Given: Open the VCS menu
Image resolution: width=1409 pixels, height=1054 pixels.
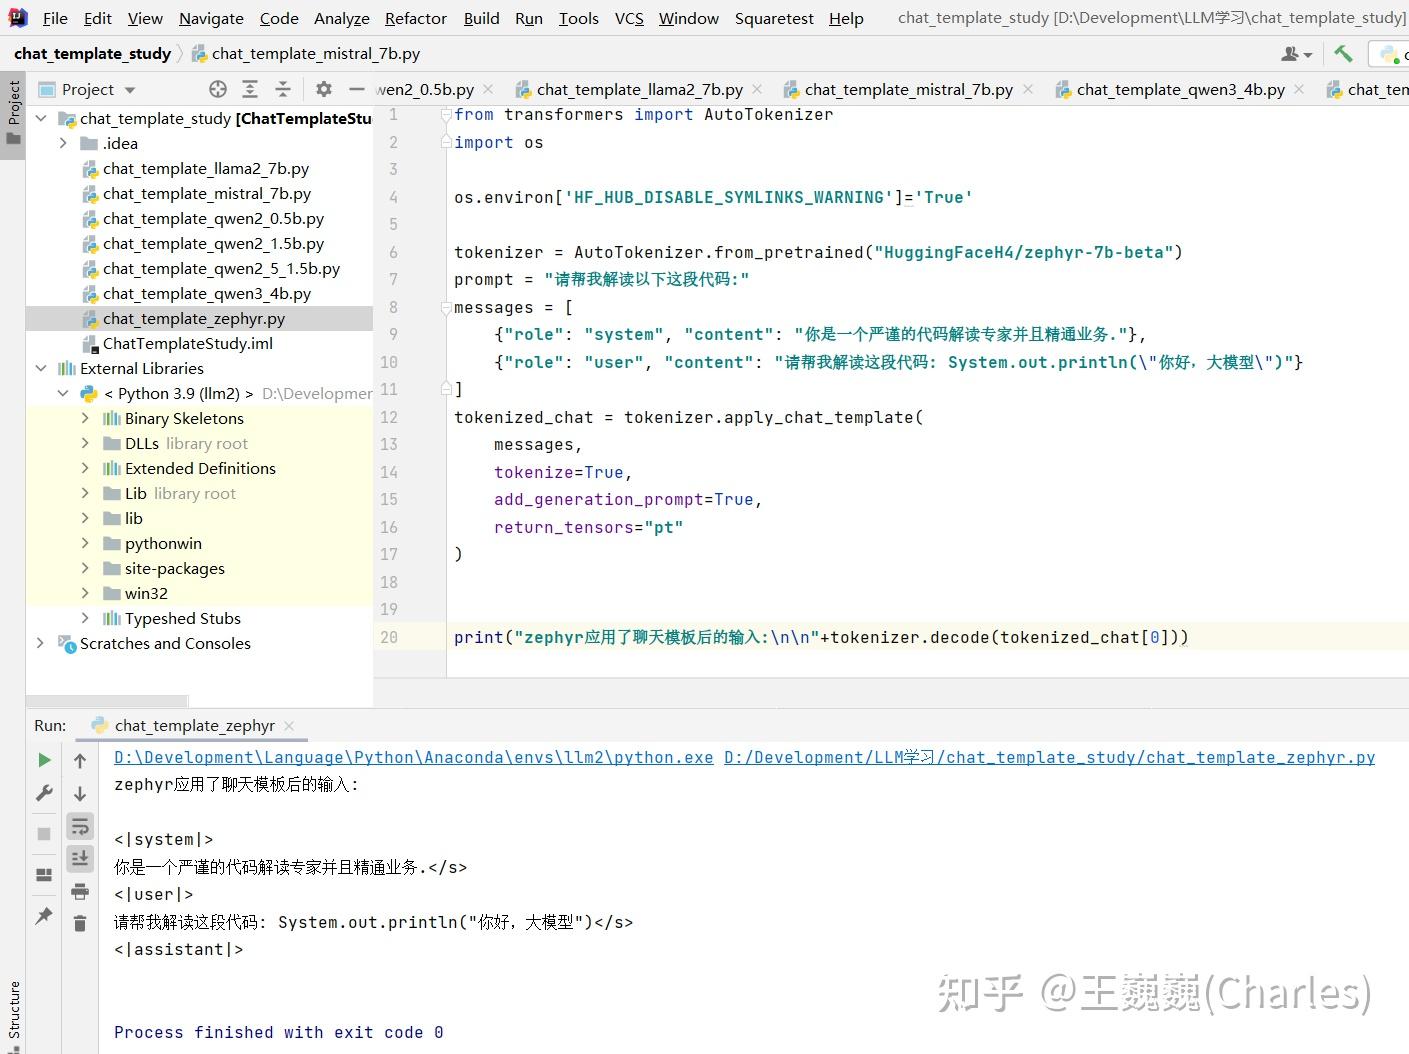Looking at the screenshot, I should click(629, 18).
